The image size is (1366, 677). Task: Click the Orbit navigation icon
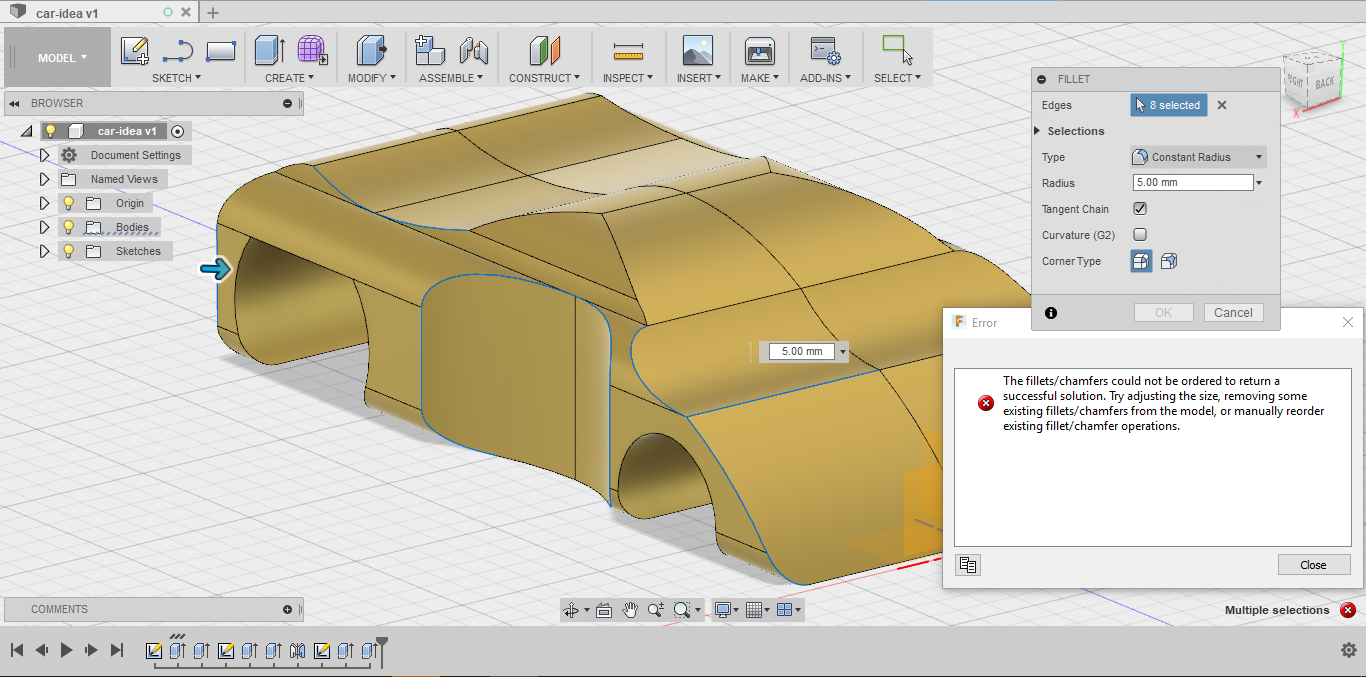572,609
